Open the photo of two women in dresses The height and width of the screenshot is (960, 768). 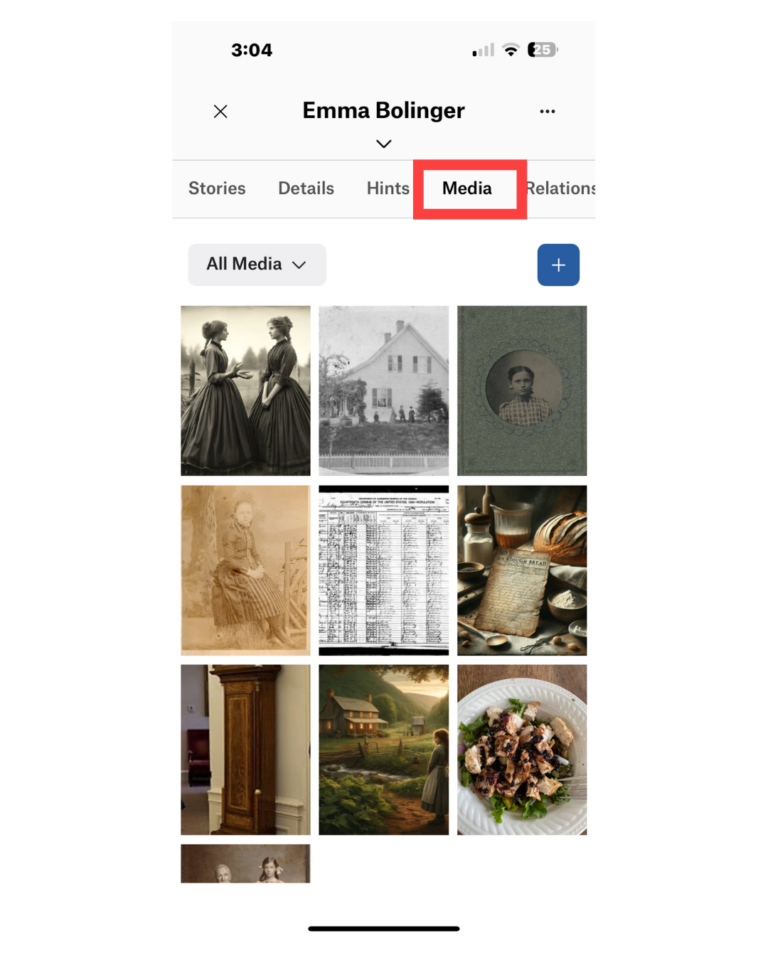point(246,391)
